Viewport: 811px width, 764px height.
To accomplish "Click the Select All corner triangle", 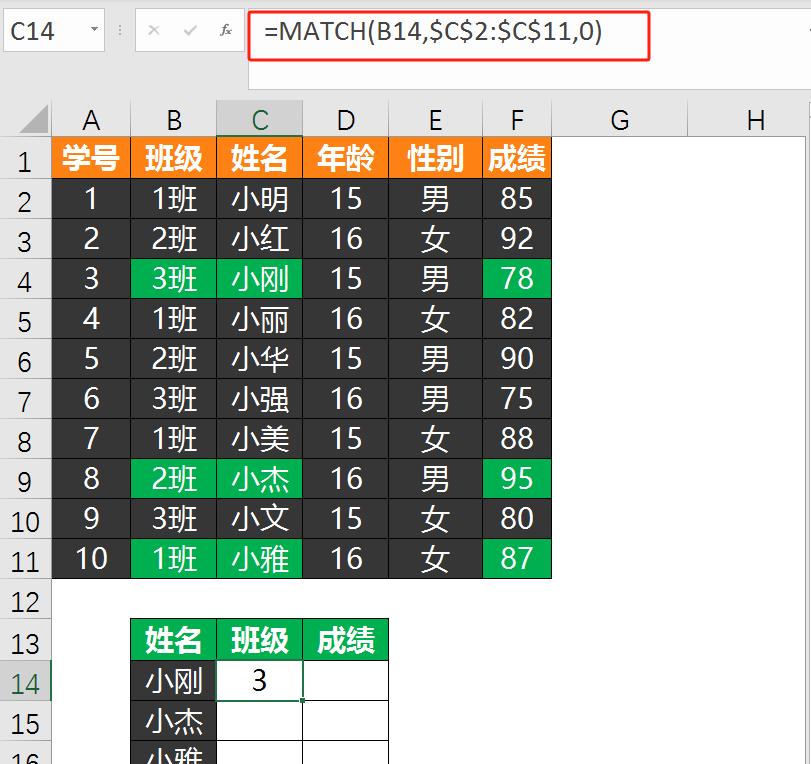I will coord(34,119).
